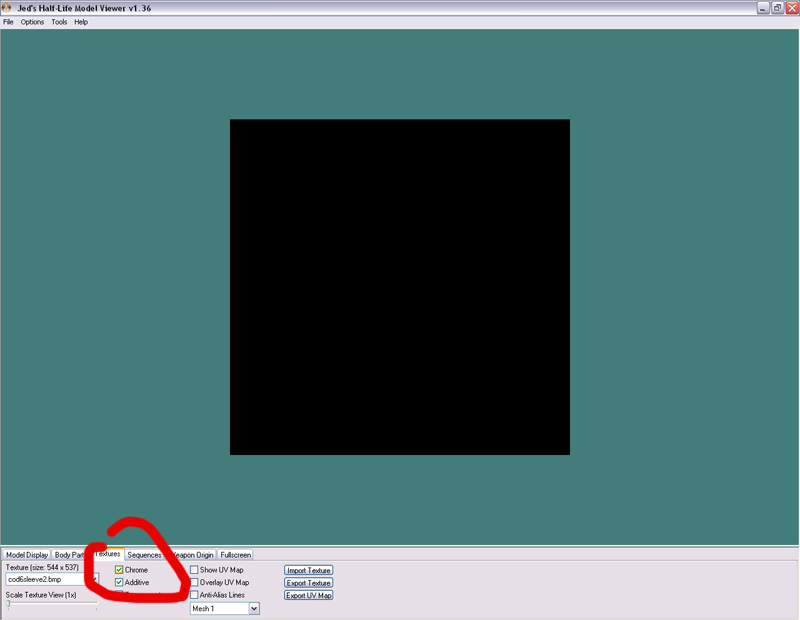Open the Help menu
The image size is (800, 620).
coord(81,22)
